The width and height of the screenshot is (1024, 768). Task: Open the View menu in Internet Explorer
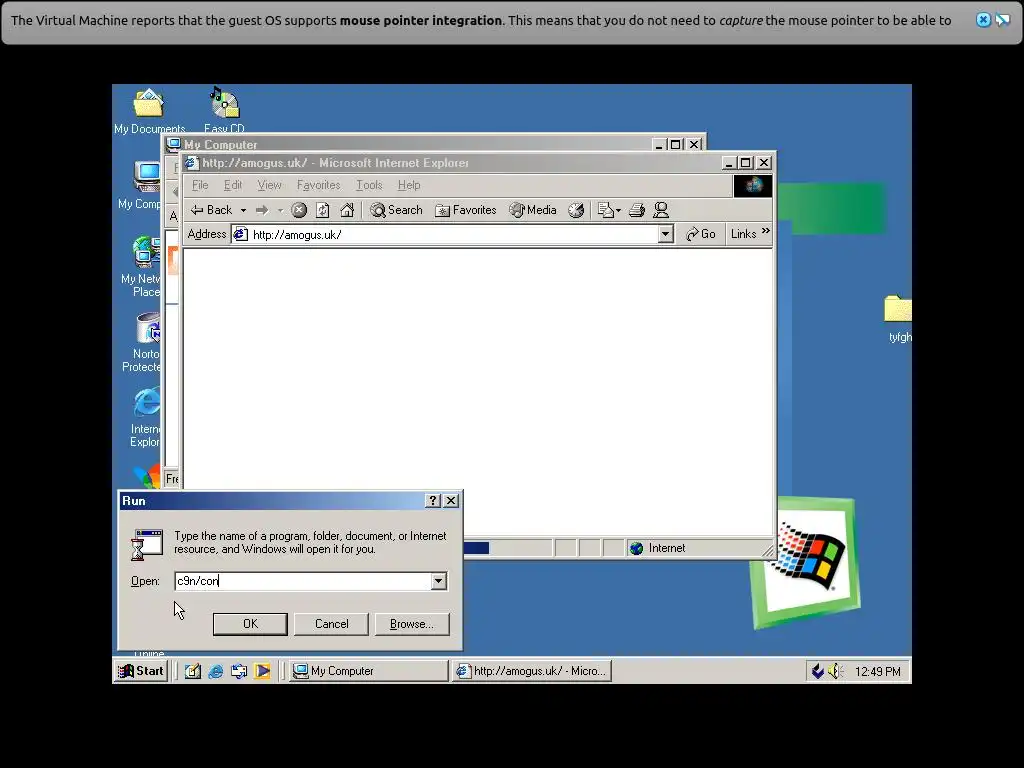point(269,185)
